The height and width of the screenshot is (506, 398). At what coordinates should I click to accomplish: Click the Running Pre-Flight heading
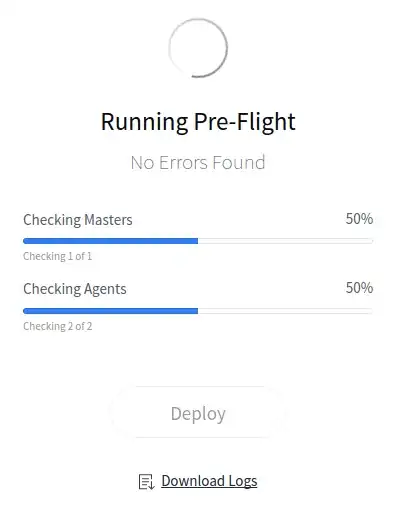click(x=198, y=122)
